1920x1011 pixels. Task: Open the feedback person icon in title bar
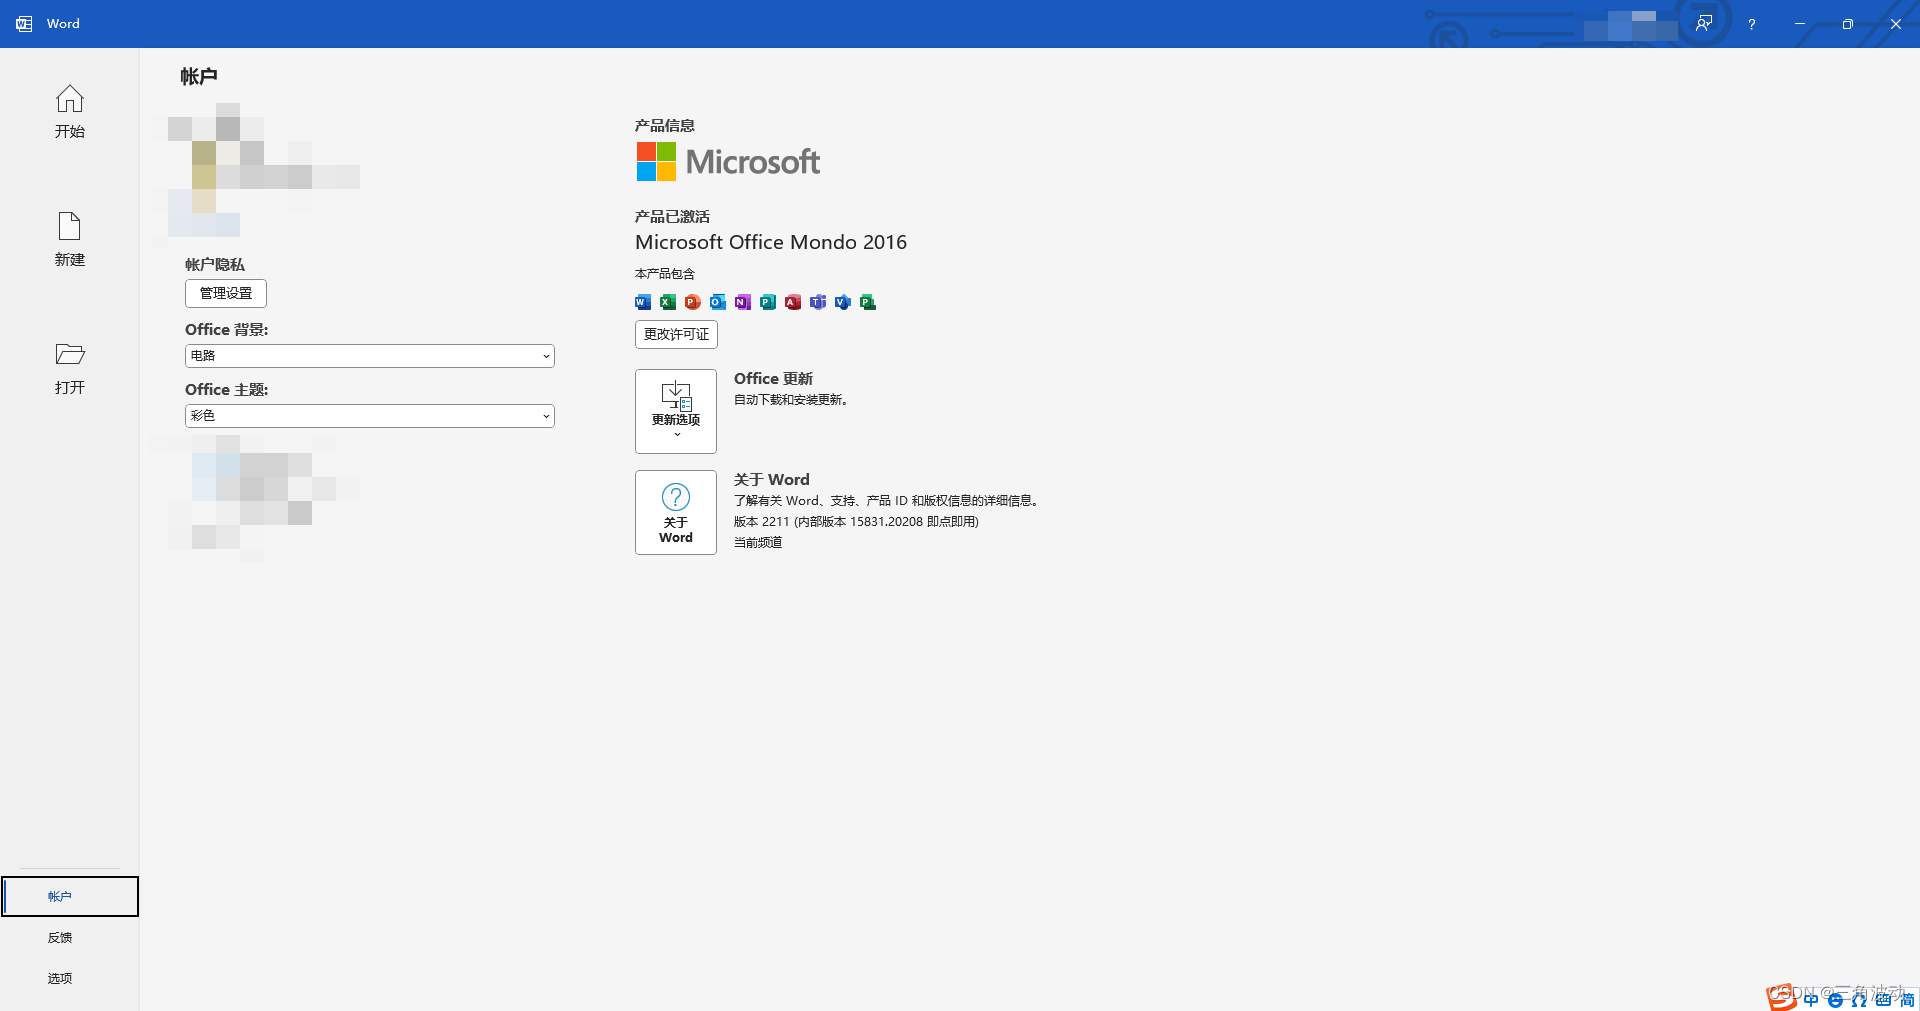click(1704, 23)
